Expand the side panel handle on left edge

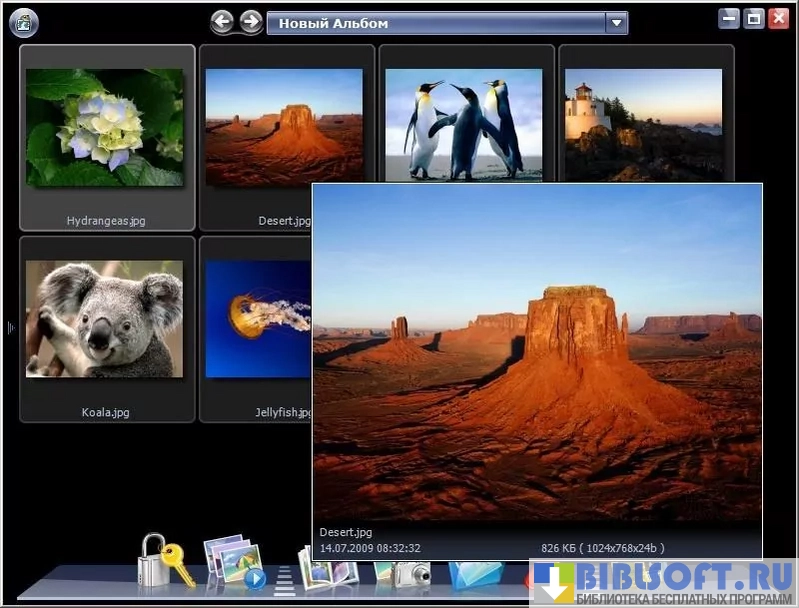point(10,328)
